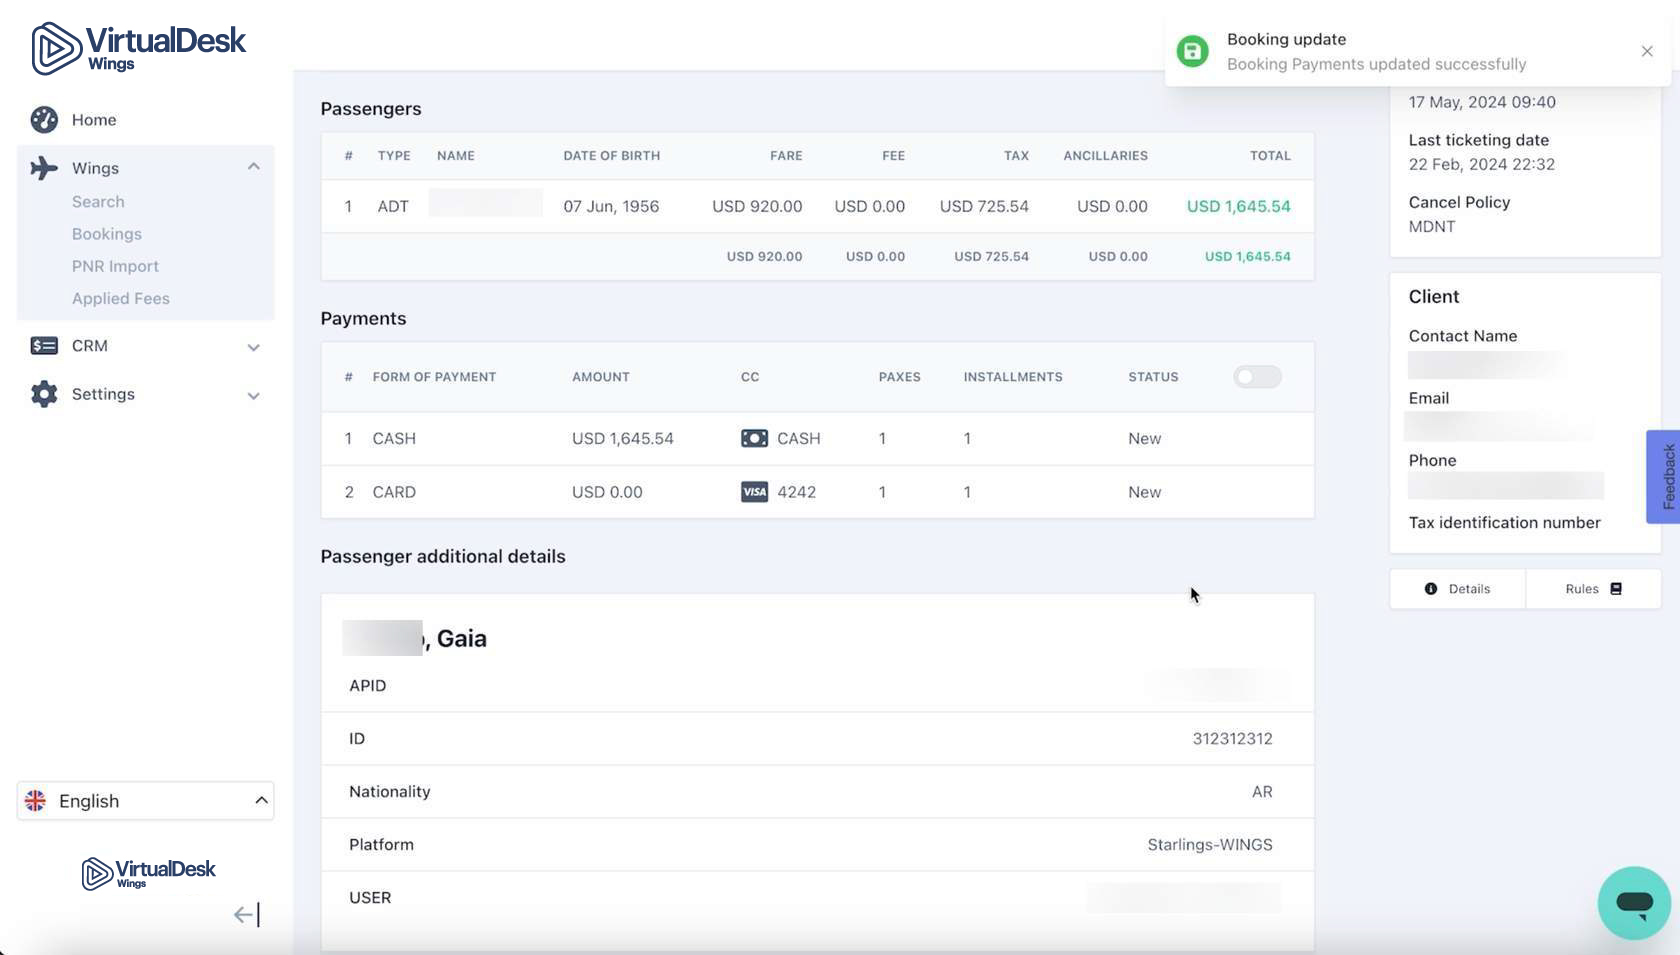Viewport: 1680px width, 955px height.
Task: Click the VirtualDesk Wings logo
Action: tap(138, 48)
